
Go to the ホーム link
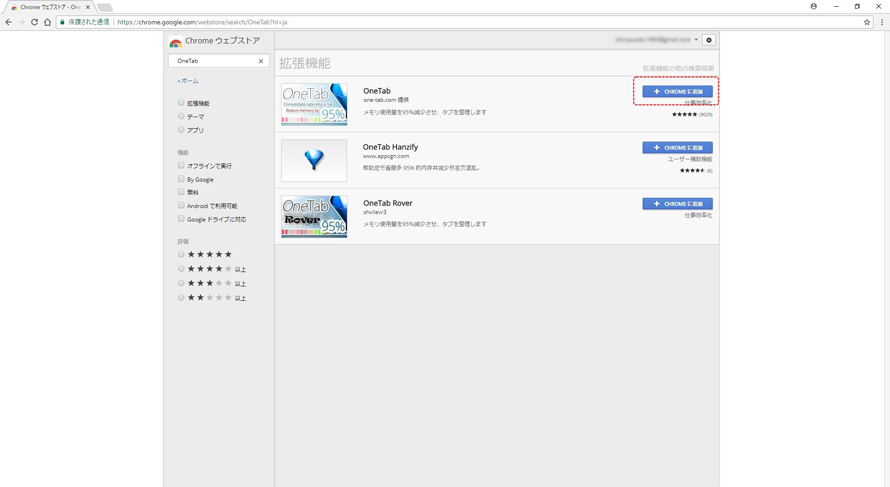pyautogui.click(x=188, y=81)
